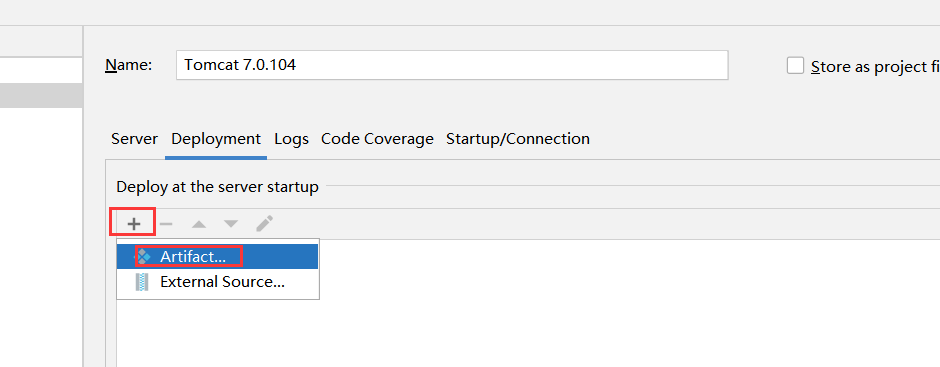Click the External Source archive icon
This screenshot has height=367, width=940.
click(142, 282)
